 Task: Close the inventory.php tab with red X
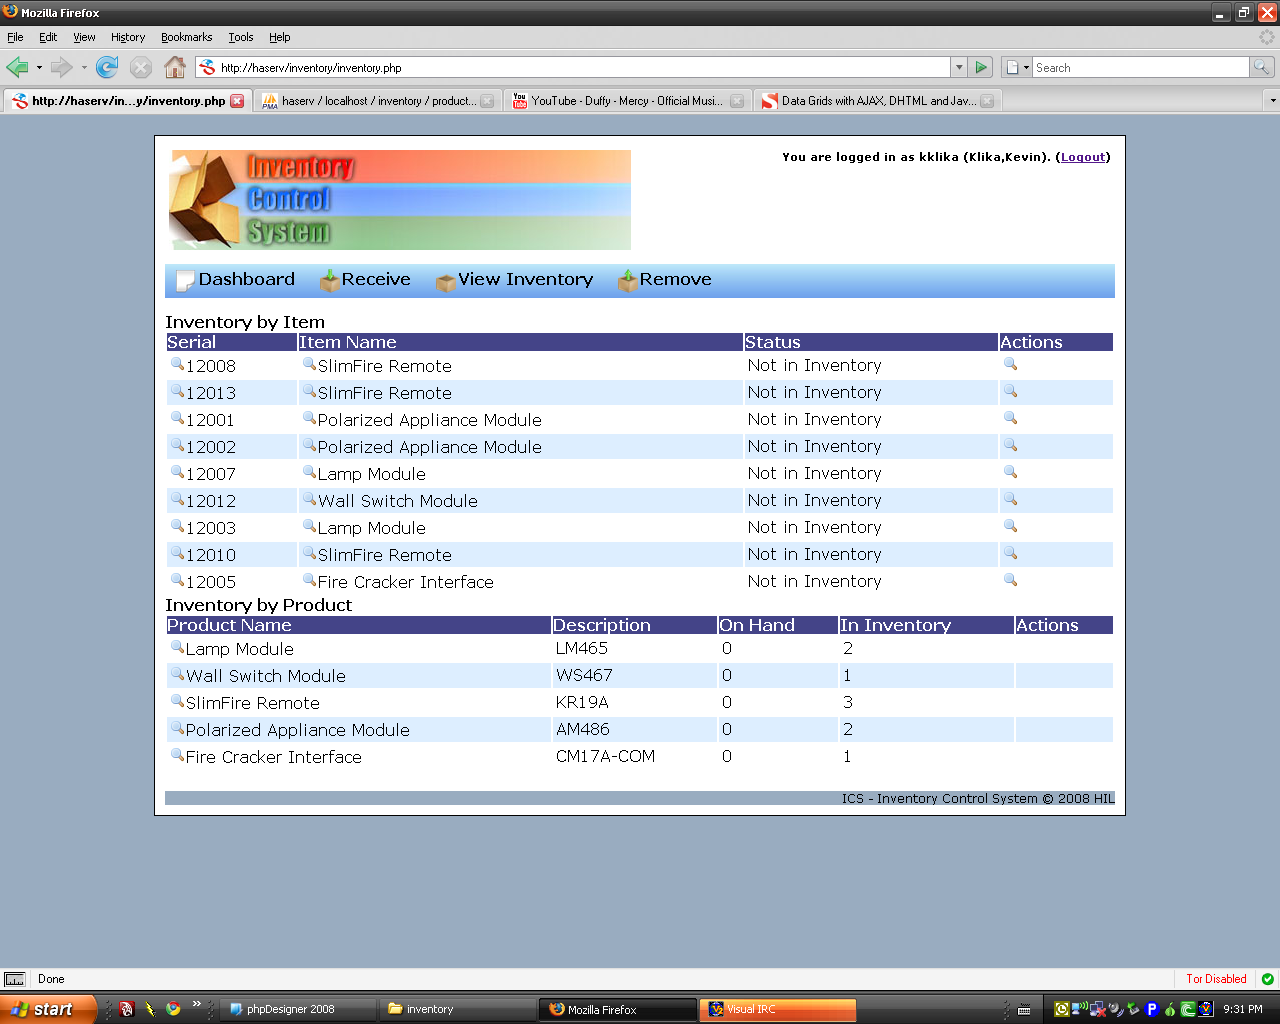pyautogui.click(x=237, y=101)
